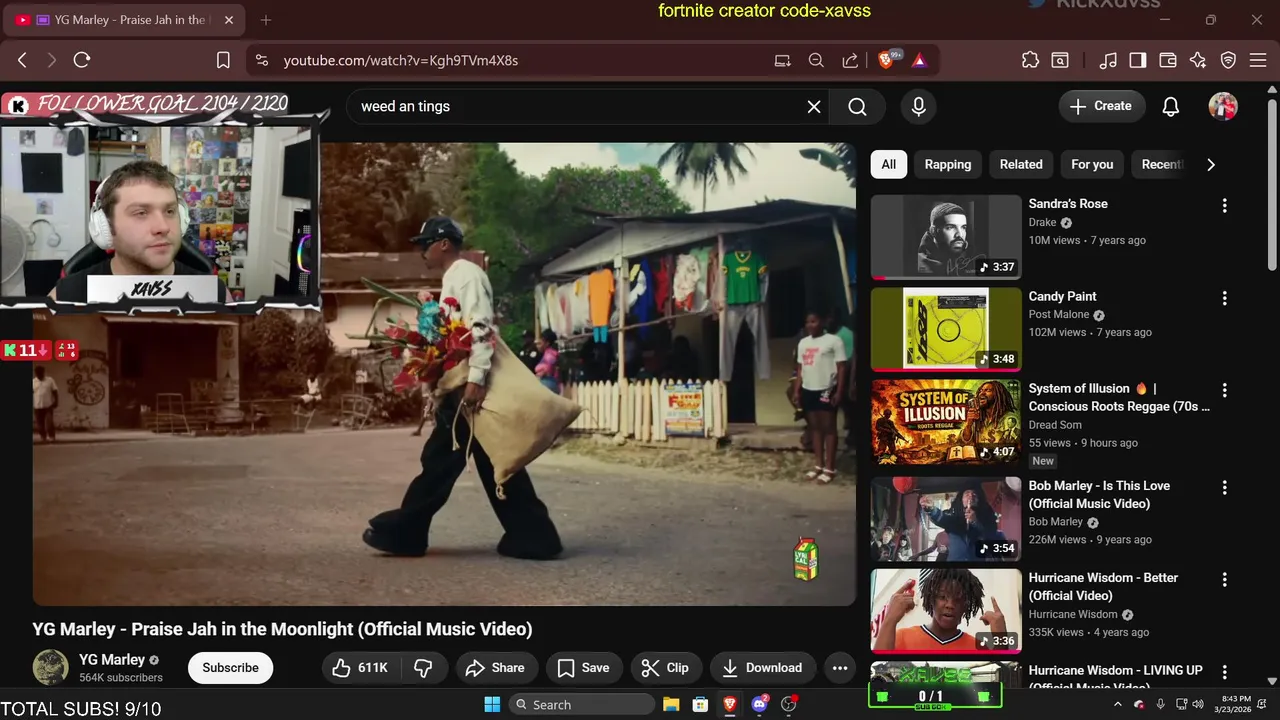Open Brave Shields lion icon
This screenshot has width=1280, height=720.
pyautogui.click(x=886, y=60)
